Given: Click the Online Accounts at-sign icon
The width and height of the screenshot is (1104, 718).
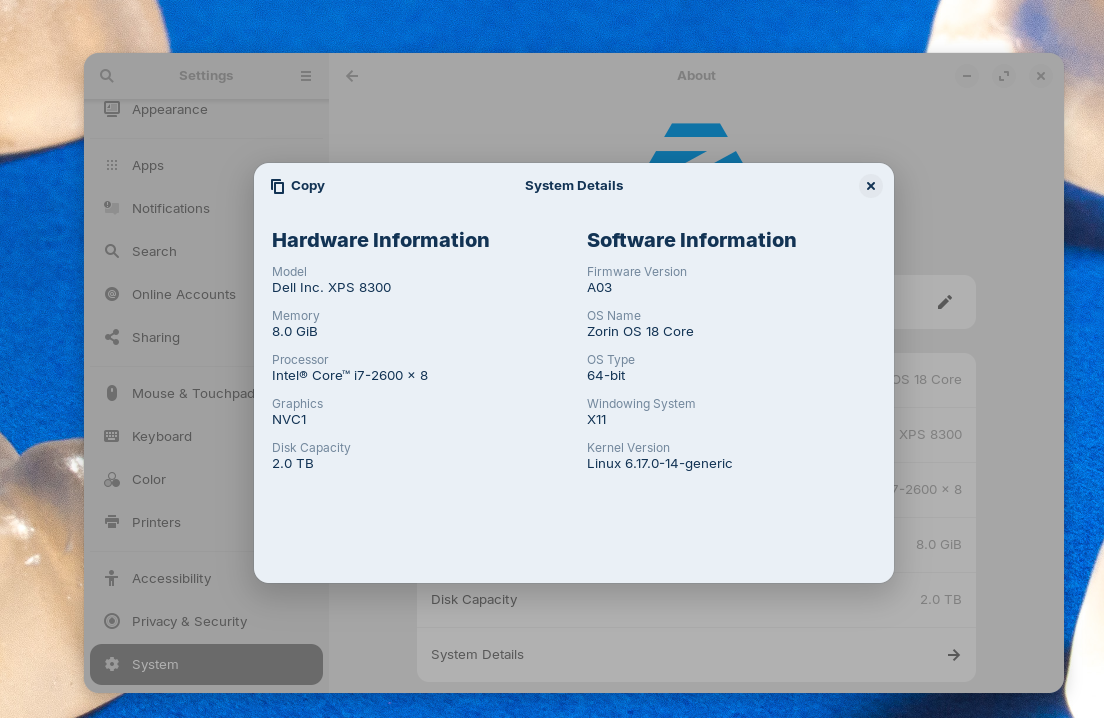Looking at the screenshot, I should (x=112, y=294).
